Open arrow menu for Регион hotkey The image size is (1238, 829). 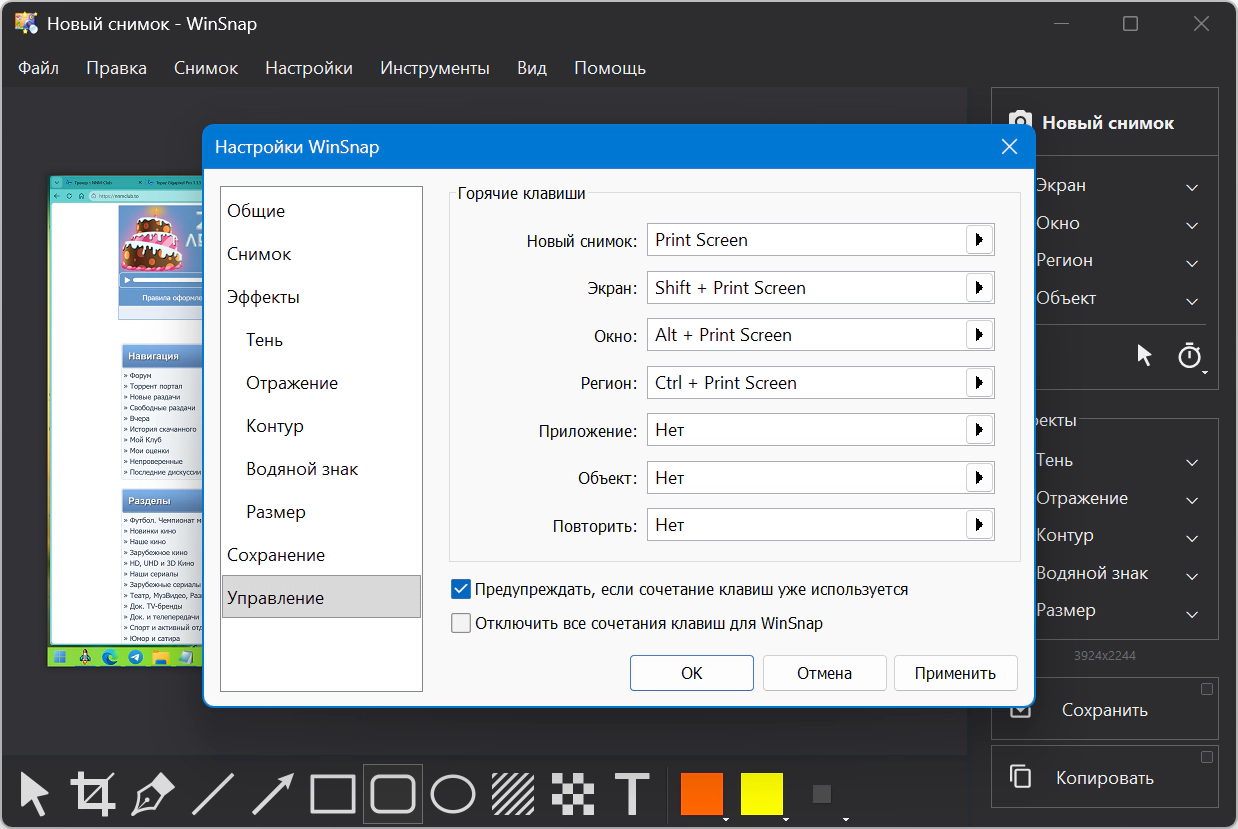click(979, 383)
